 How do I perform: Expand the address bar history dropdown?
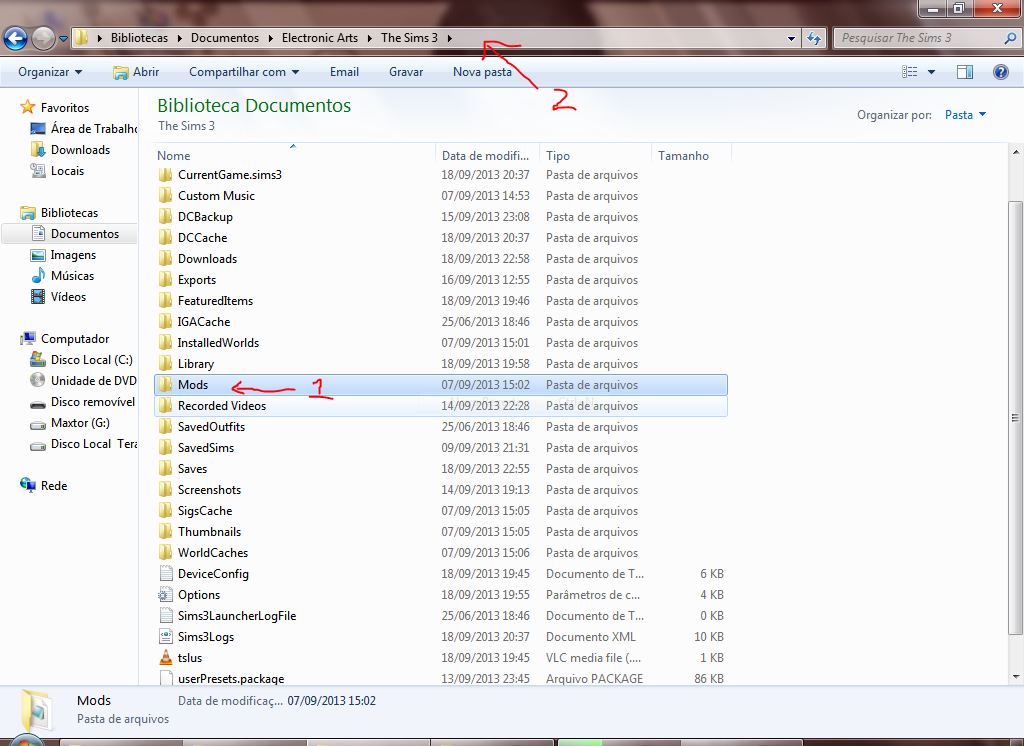(790, 37)
